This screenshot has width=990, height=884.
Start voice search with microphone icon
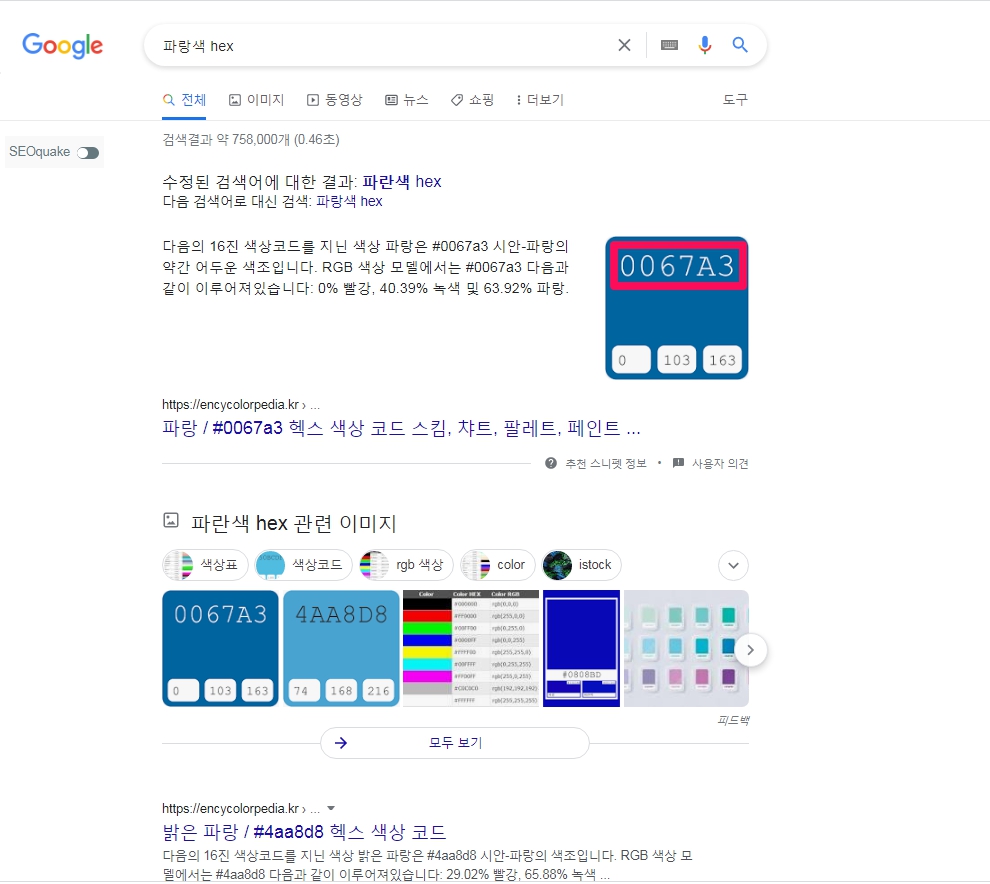(x=705, y=45)
